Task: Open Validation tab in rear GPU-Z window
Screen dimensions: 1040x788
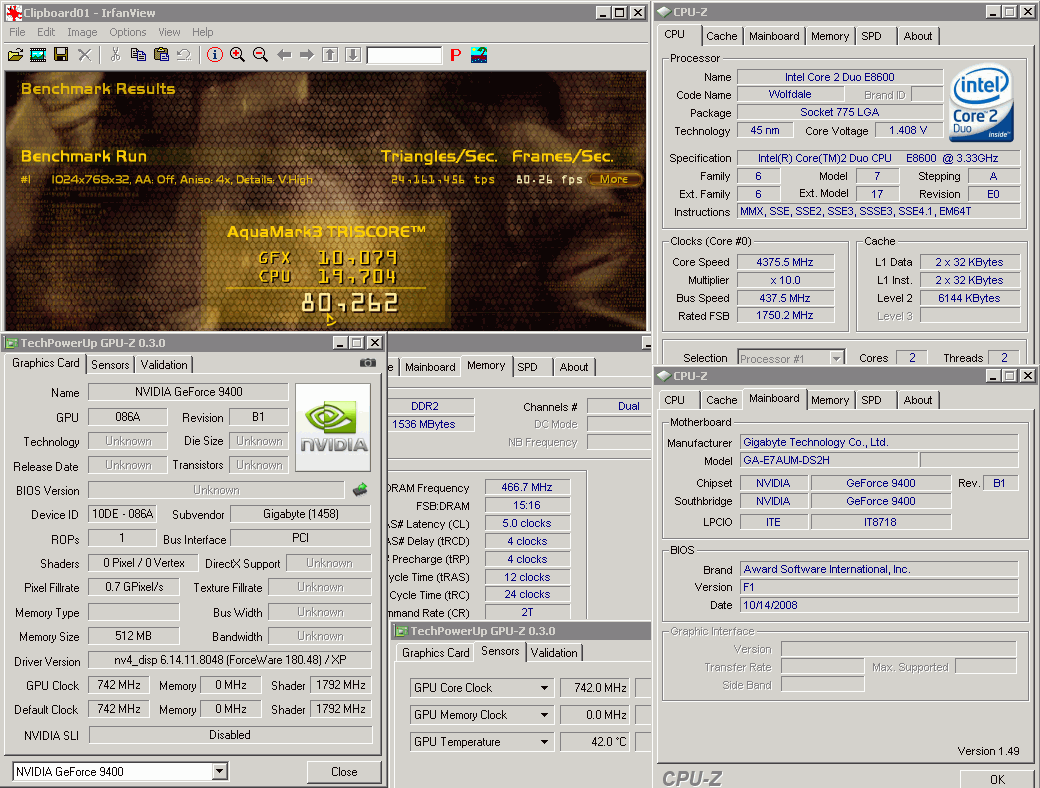Action: (x=554, y=653)
